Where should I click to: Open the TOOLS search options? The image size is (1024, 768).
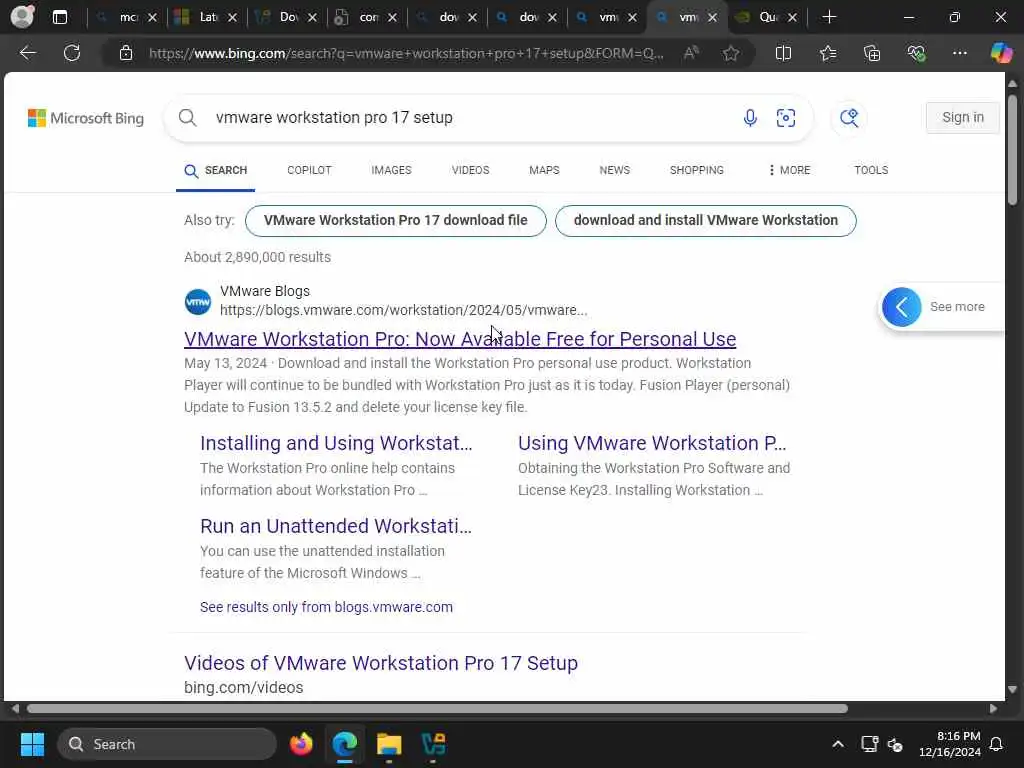point(871,170)
